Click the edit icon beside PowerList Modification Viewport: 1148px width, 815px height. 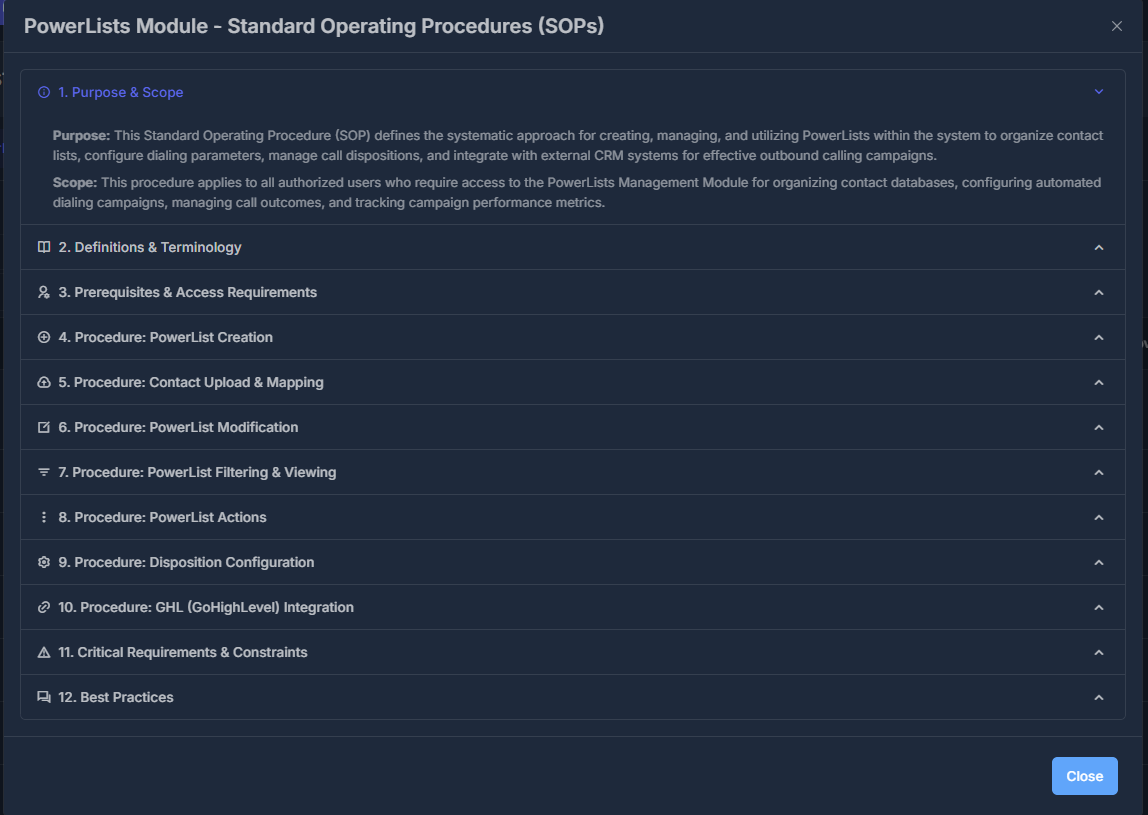[42, 427]
